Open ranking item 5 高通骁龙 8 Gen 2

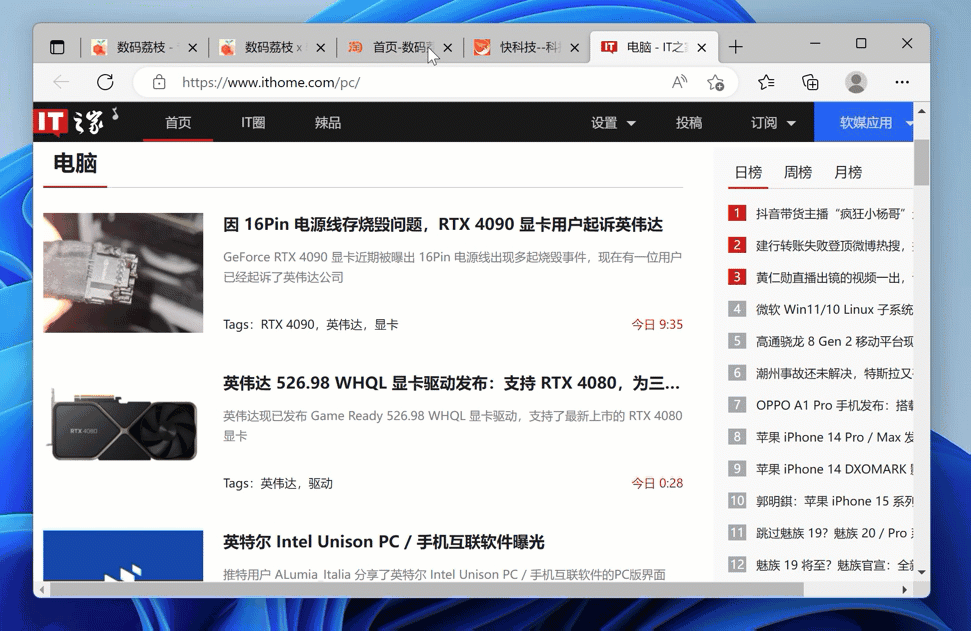834,341
